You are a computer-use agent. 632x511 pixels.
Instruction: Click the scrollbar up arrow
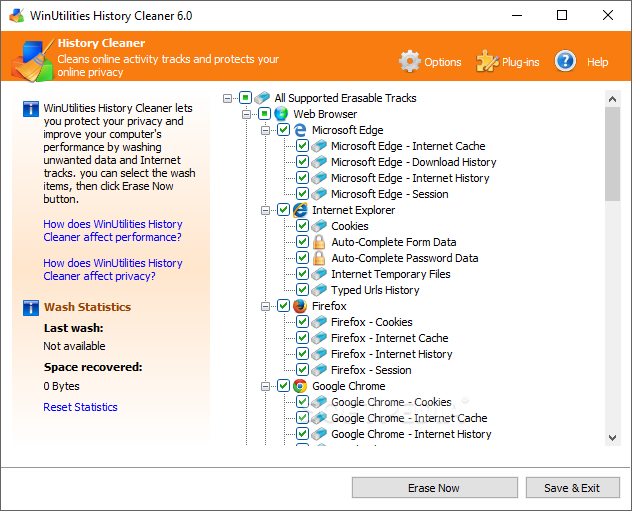pos(612,99)
